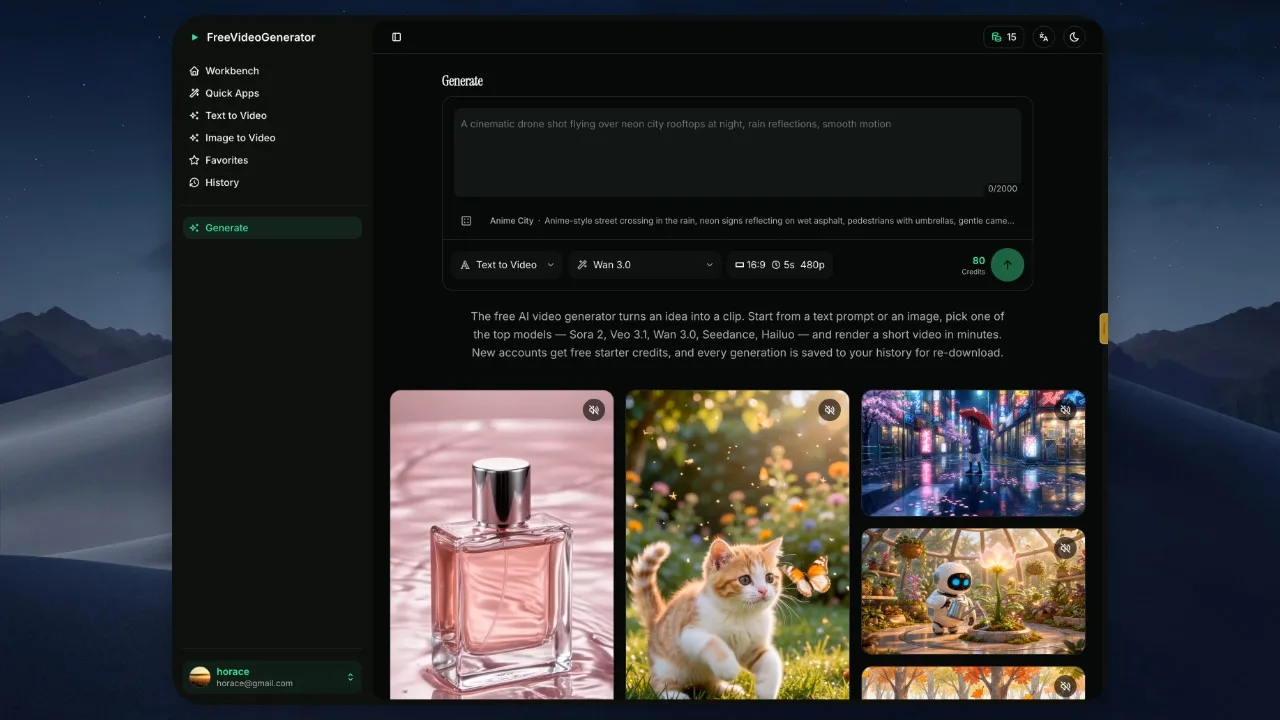Open the neon rainy street thumbnail
This screenshot has width=1280, height=720.
(x=973, y=453)
